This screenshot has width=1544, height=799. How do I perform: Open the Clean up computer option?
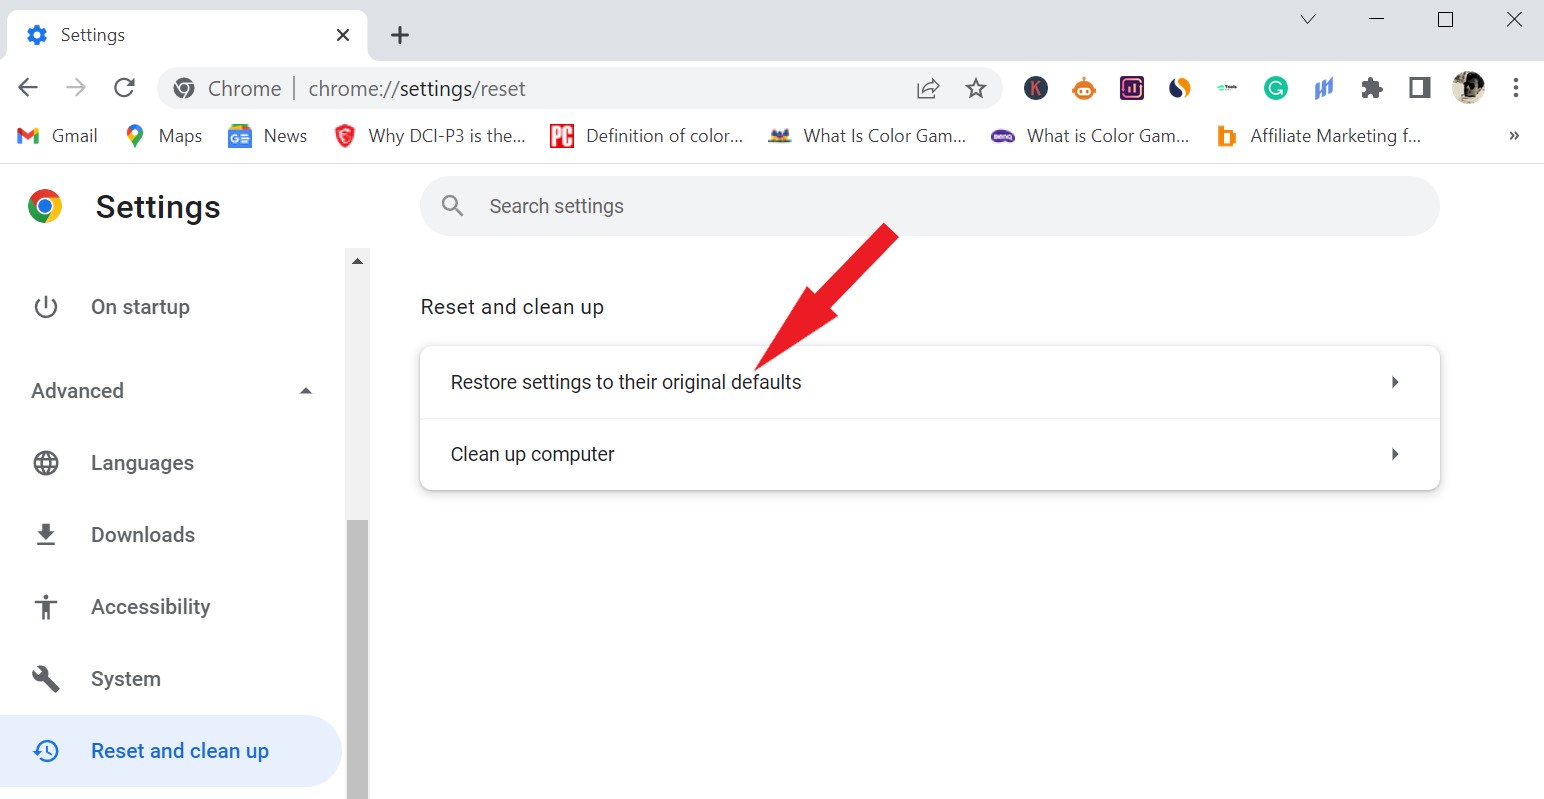click(x=532, y=454)
